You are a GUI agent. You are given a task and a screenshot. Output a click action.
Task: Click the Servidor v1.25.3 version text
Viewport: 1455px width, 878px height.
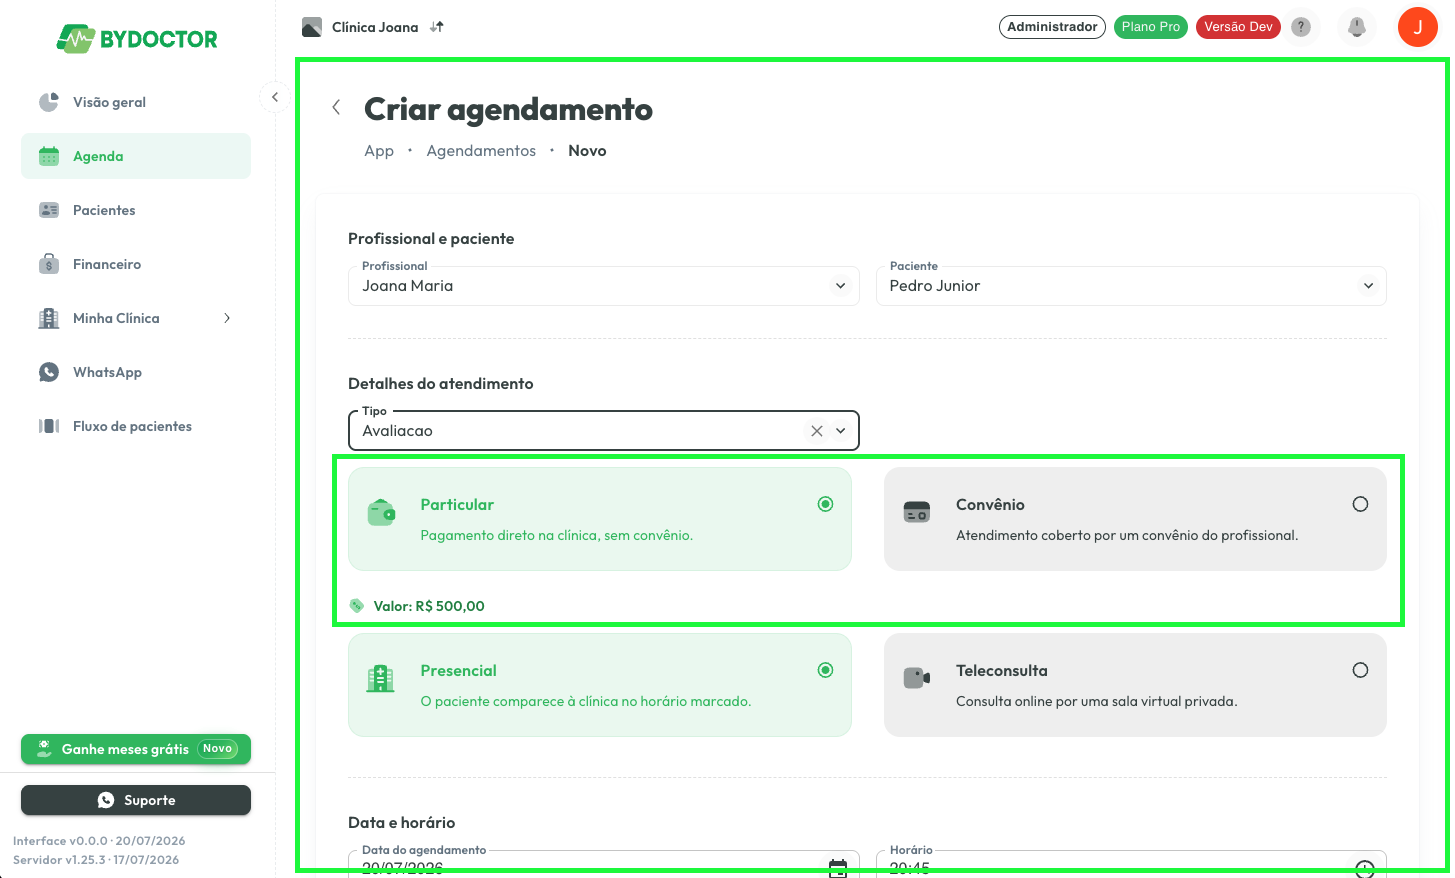click(x=96, y=860)
